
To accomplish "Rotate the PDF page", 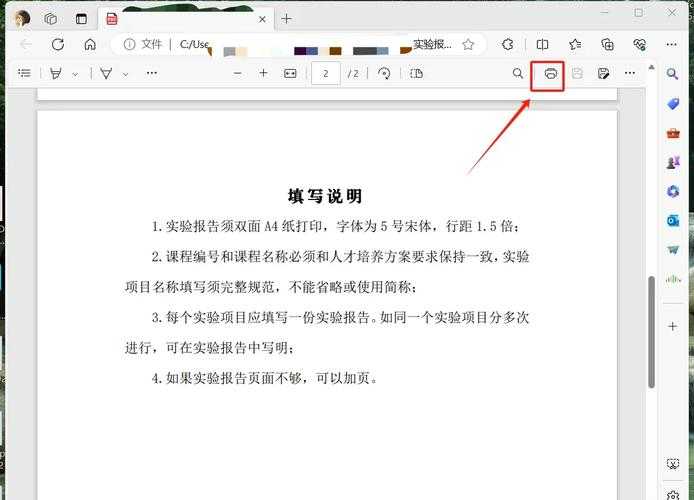I will [384, 73].
